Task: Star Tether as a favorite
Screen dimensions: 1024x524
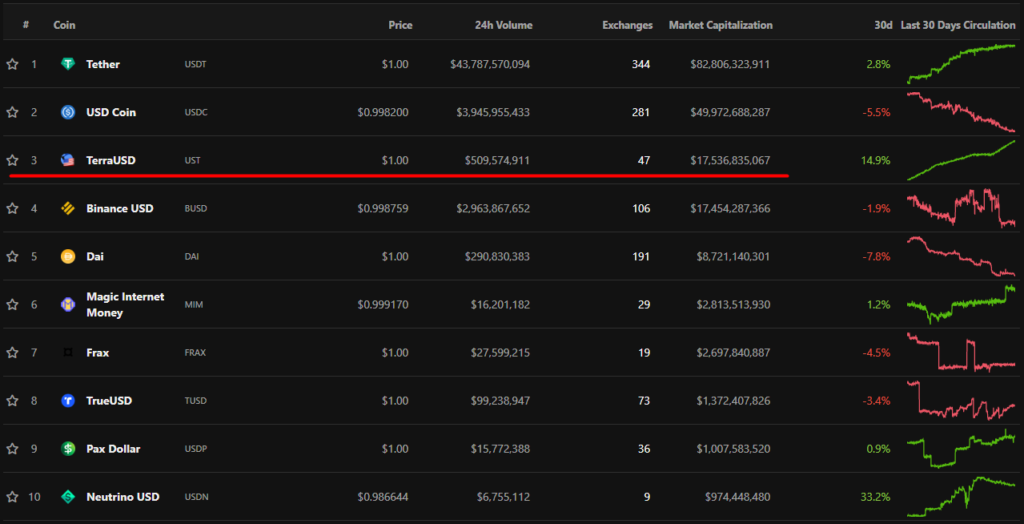Action: pos(13,64)
